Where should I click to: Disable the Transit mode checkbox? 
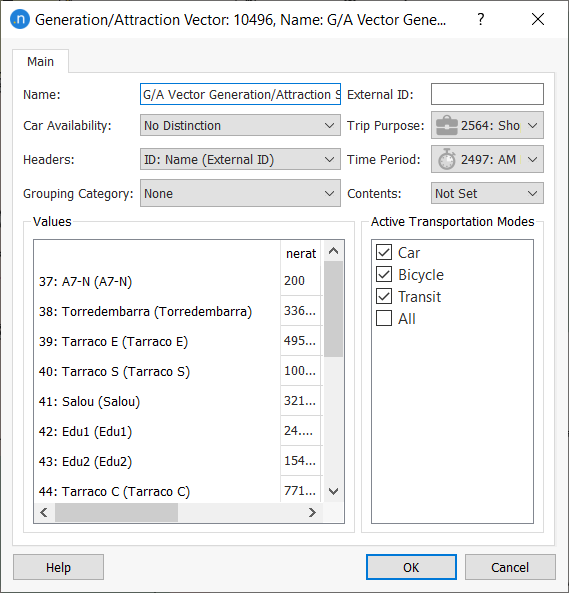click(x=384, y=296)
